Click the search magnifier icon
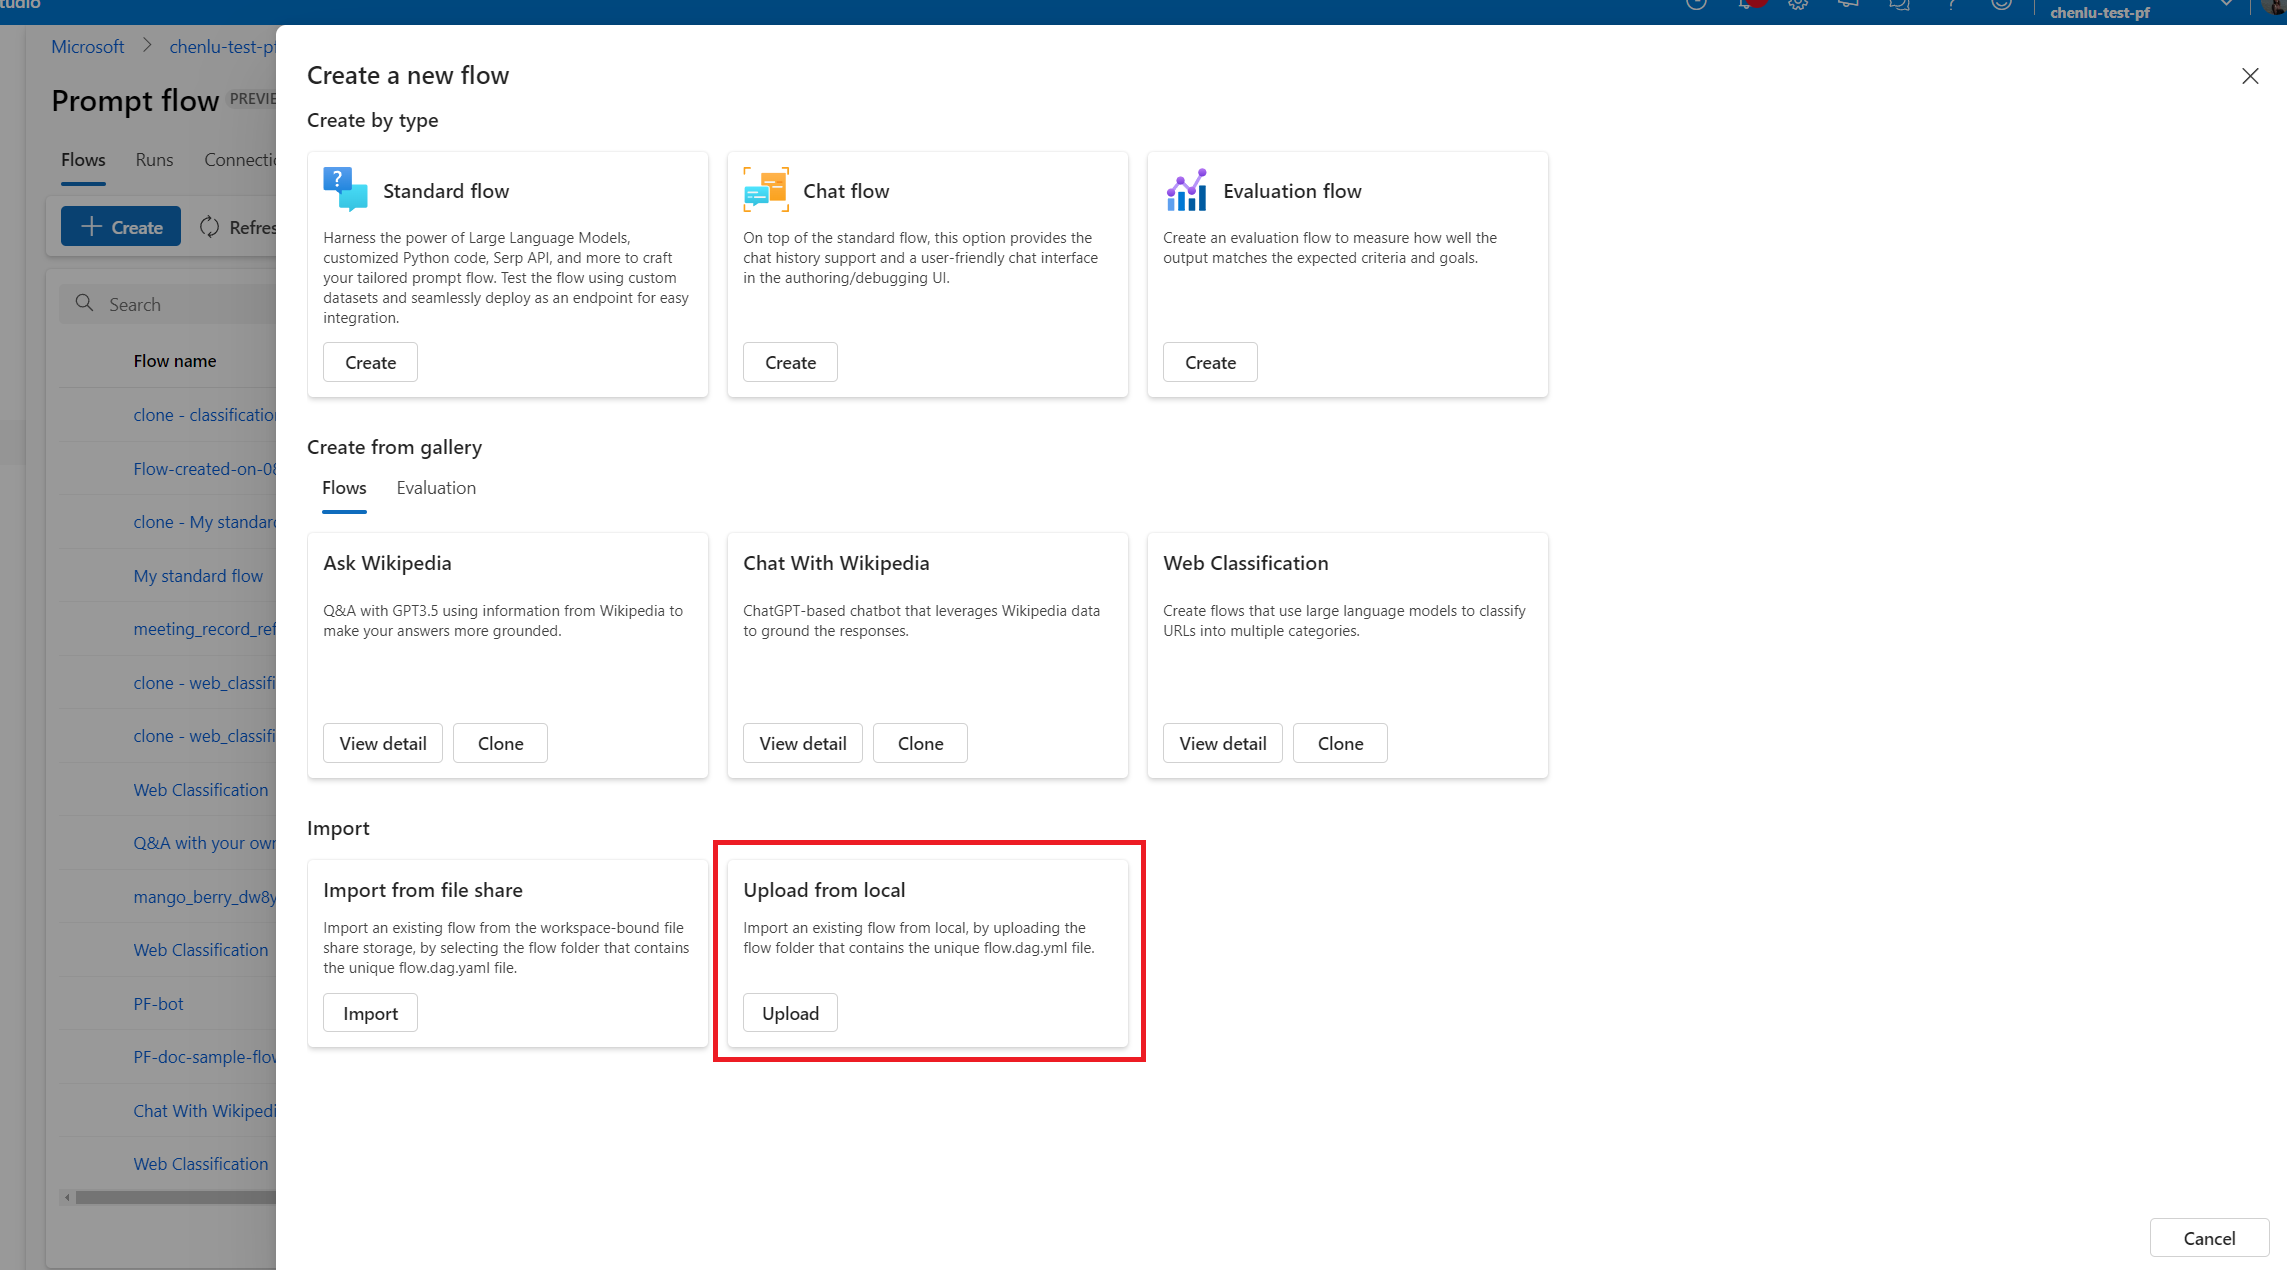Screen dimensions: 2287x1270 [85, 303]
